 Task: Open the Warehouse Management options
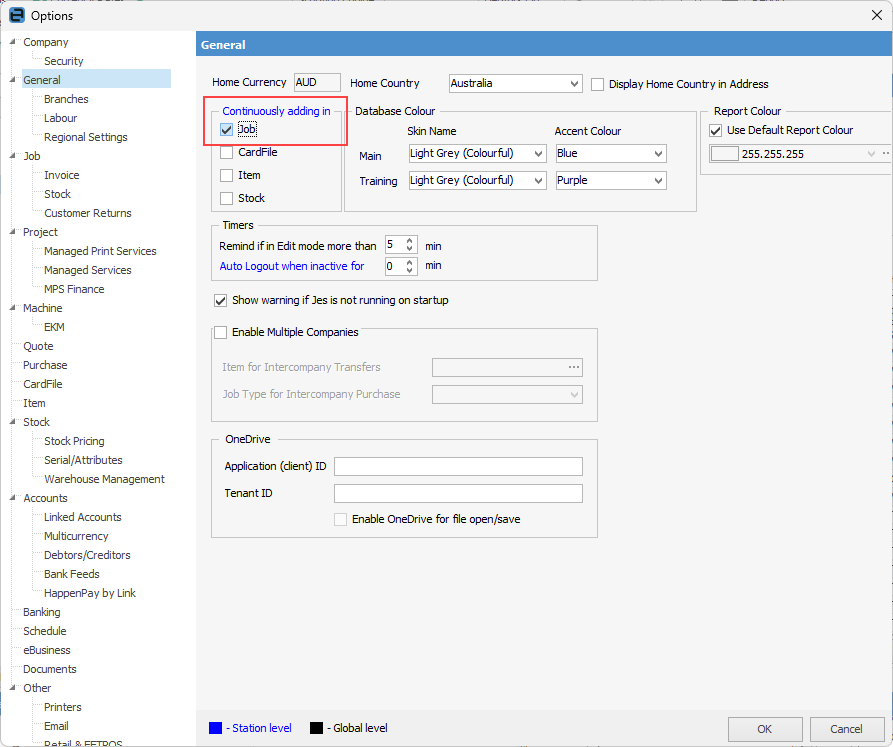(x=104, y=479)
